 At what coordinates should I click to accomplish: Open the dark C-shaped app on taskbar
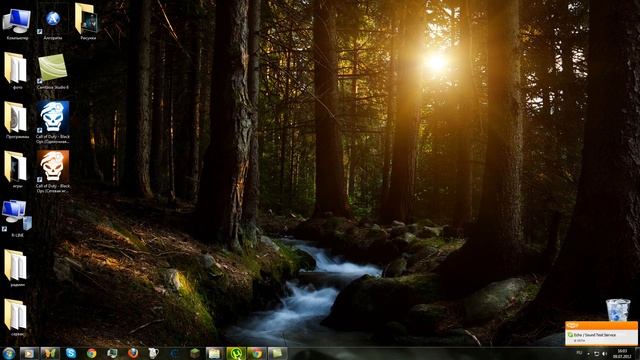(174, 353)
